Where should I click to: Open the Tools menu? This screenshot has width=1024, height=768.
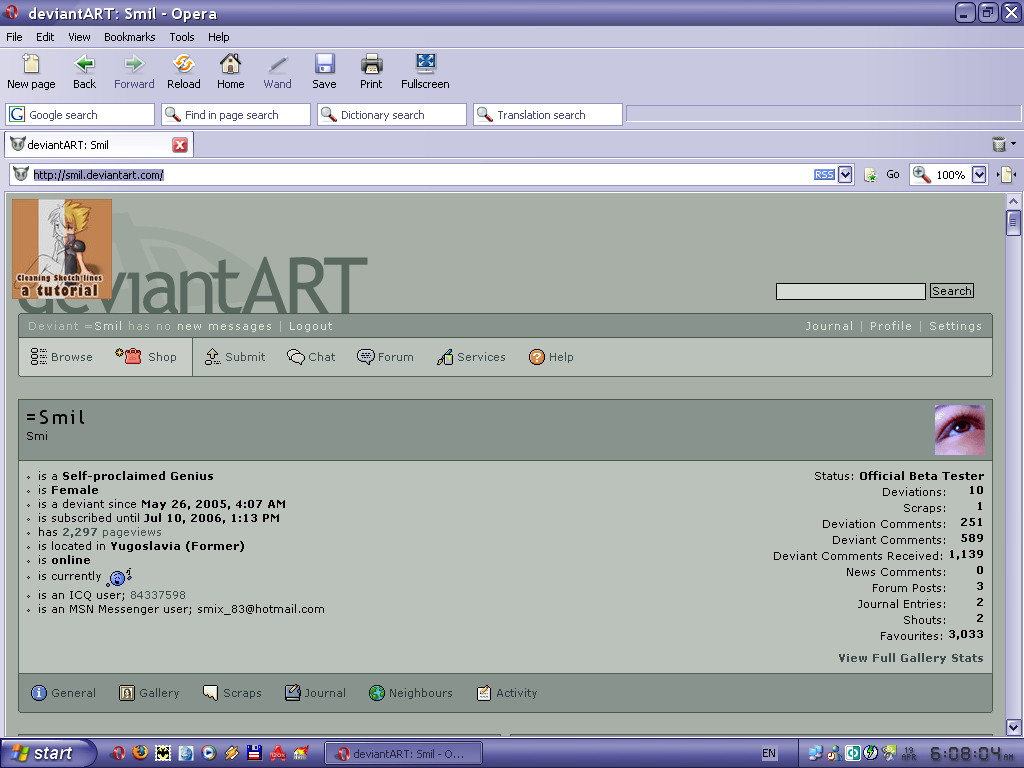[x=182, y=37]
